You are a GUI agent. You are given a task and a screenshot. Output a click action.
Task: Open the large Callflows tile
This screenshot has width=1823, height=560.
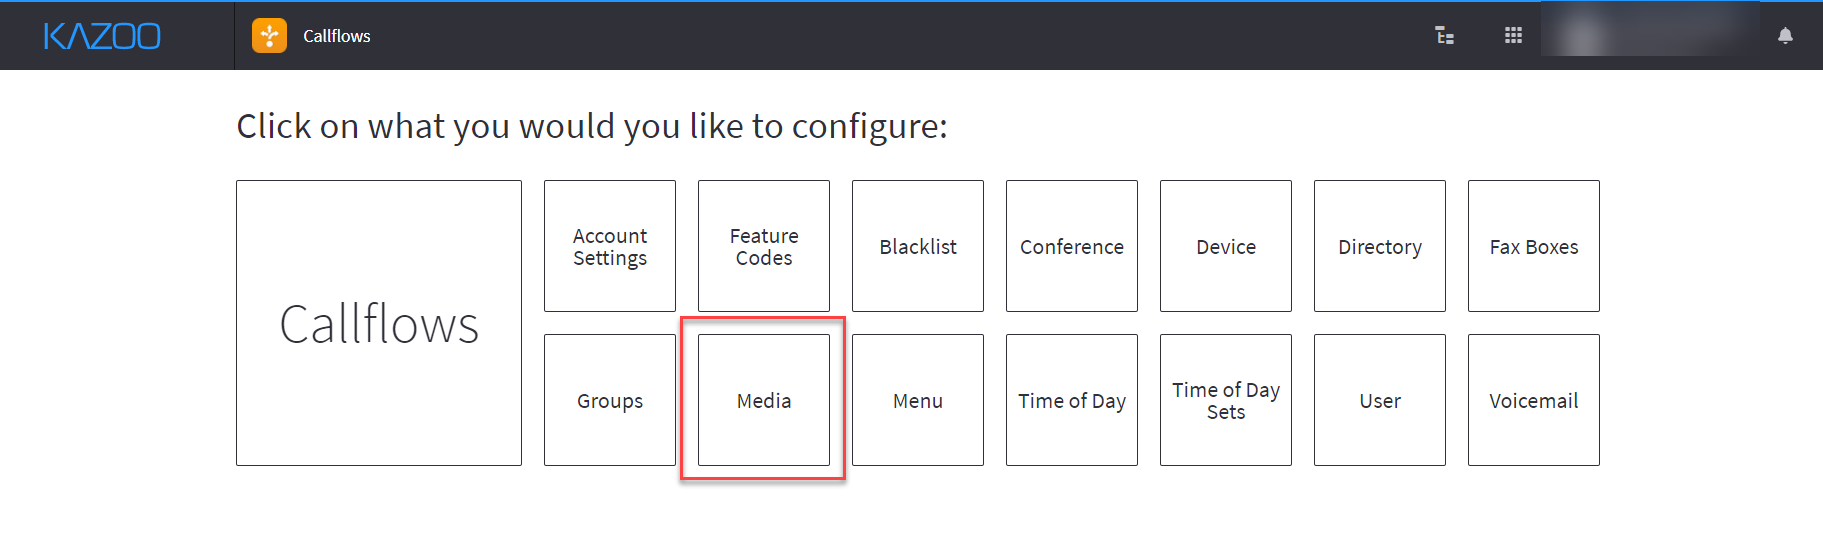[379, 323]
